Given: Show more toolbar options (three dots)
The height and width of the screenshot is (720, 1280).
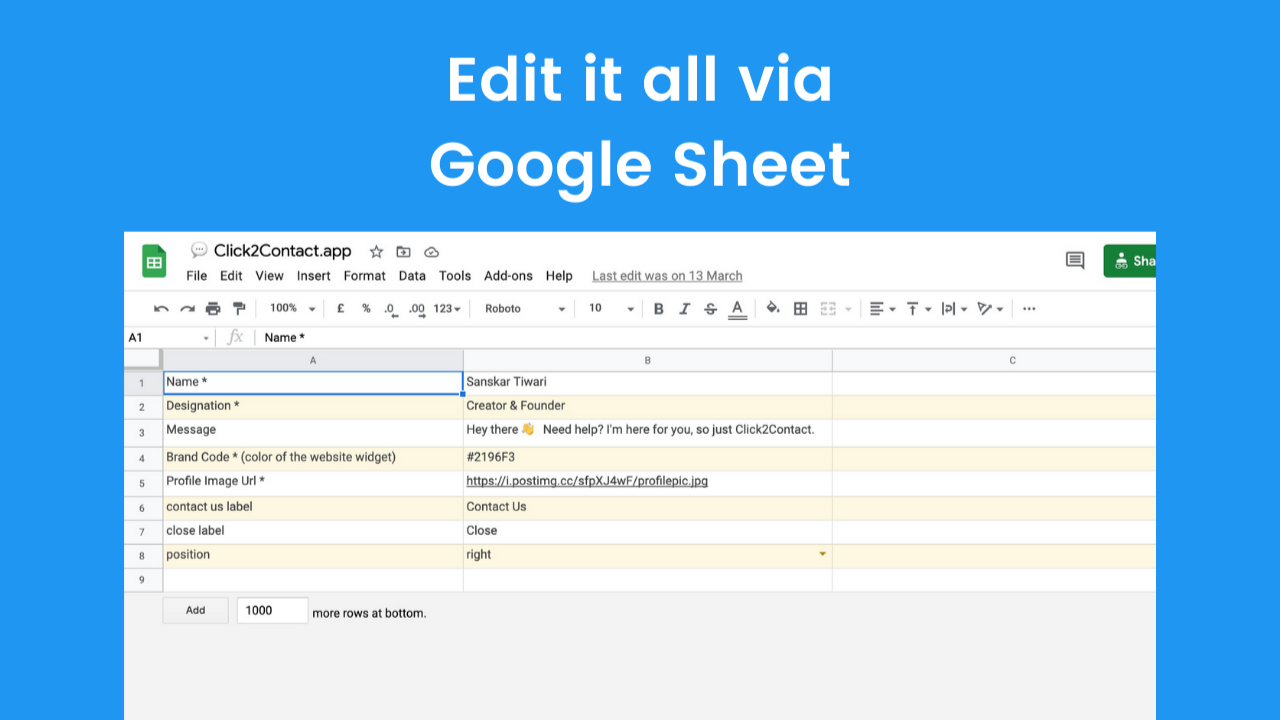Looking at the screenshot, I should tap(1029, 309).
